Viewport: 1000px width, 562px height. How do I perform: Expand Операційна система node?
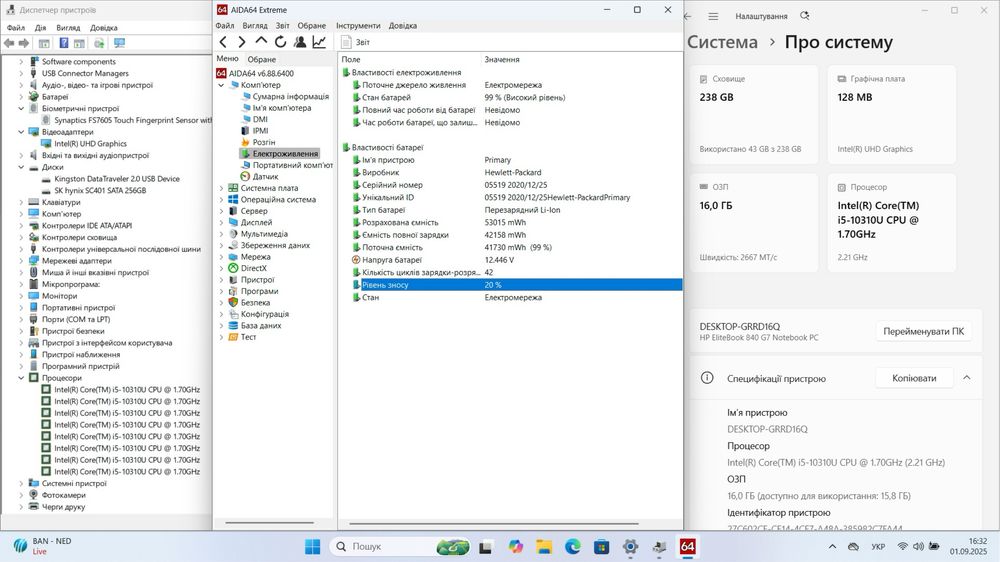[x=221, y=200]
